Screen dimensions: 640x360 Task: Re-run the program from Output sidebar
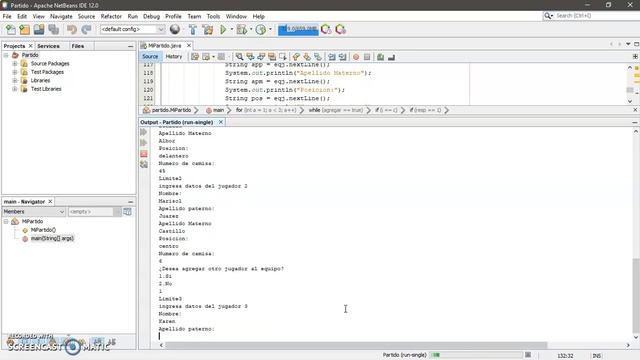[144, 132]
